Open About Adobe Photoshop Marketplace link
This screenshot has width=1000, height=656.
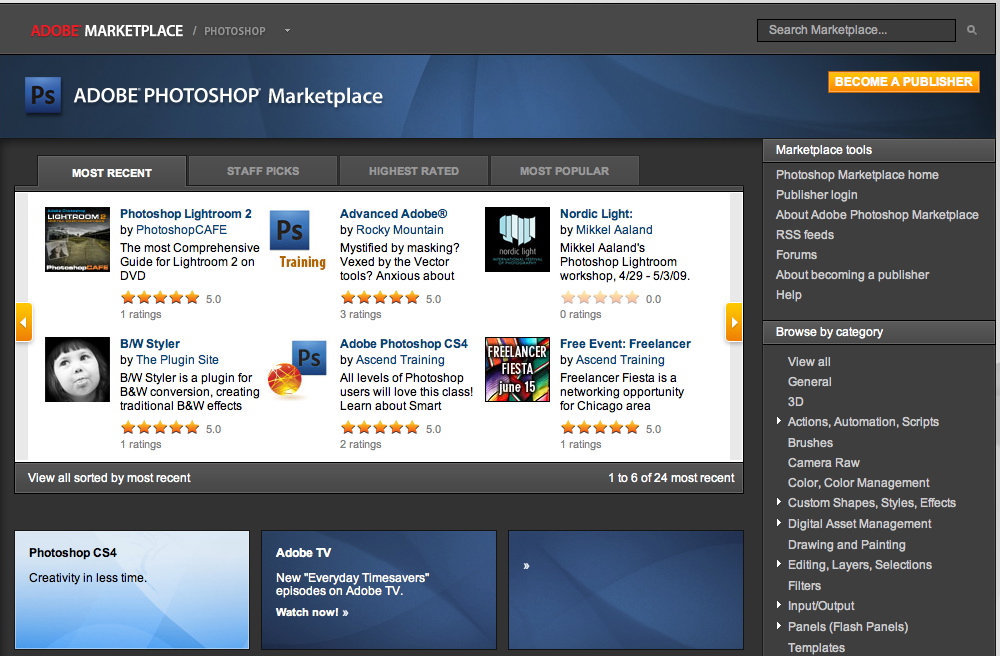877,215
